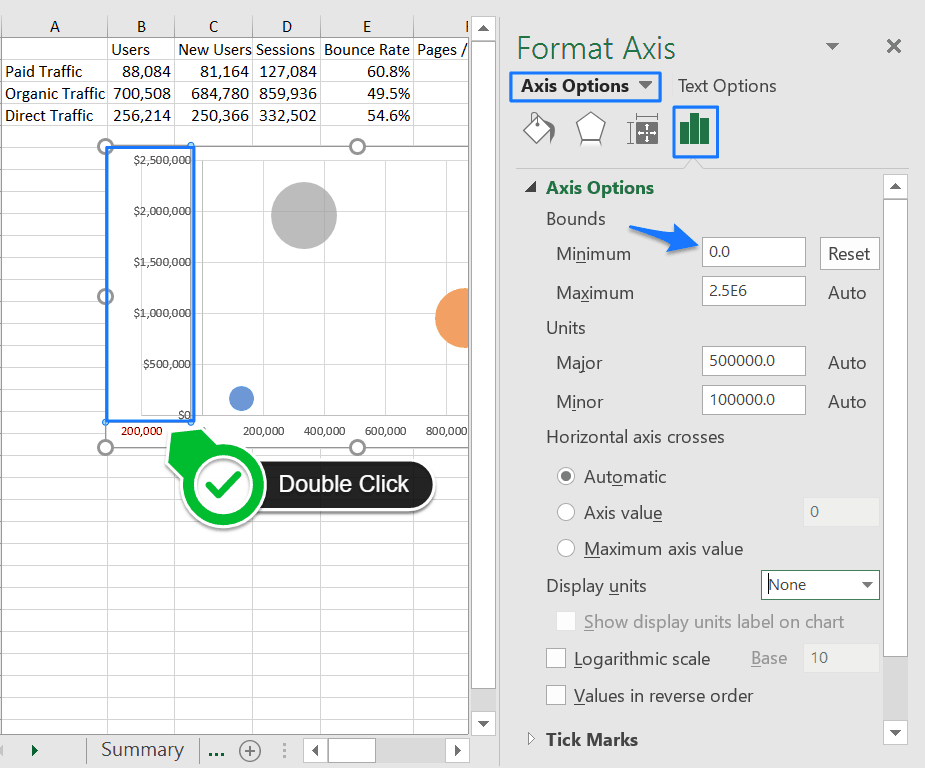
Task: Add a new sheet with plus icon
Action: click(250, 750)
